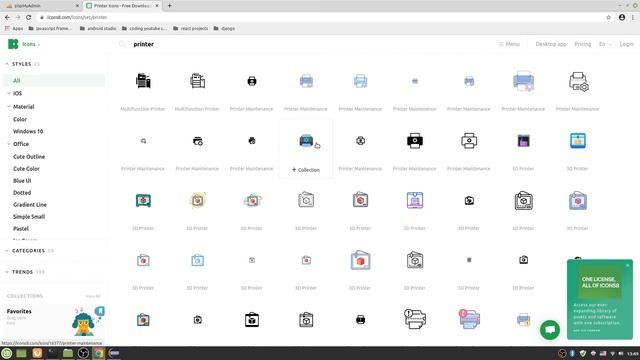
Task: Click the Icons8 green logo
Action: point(13,44)
